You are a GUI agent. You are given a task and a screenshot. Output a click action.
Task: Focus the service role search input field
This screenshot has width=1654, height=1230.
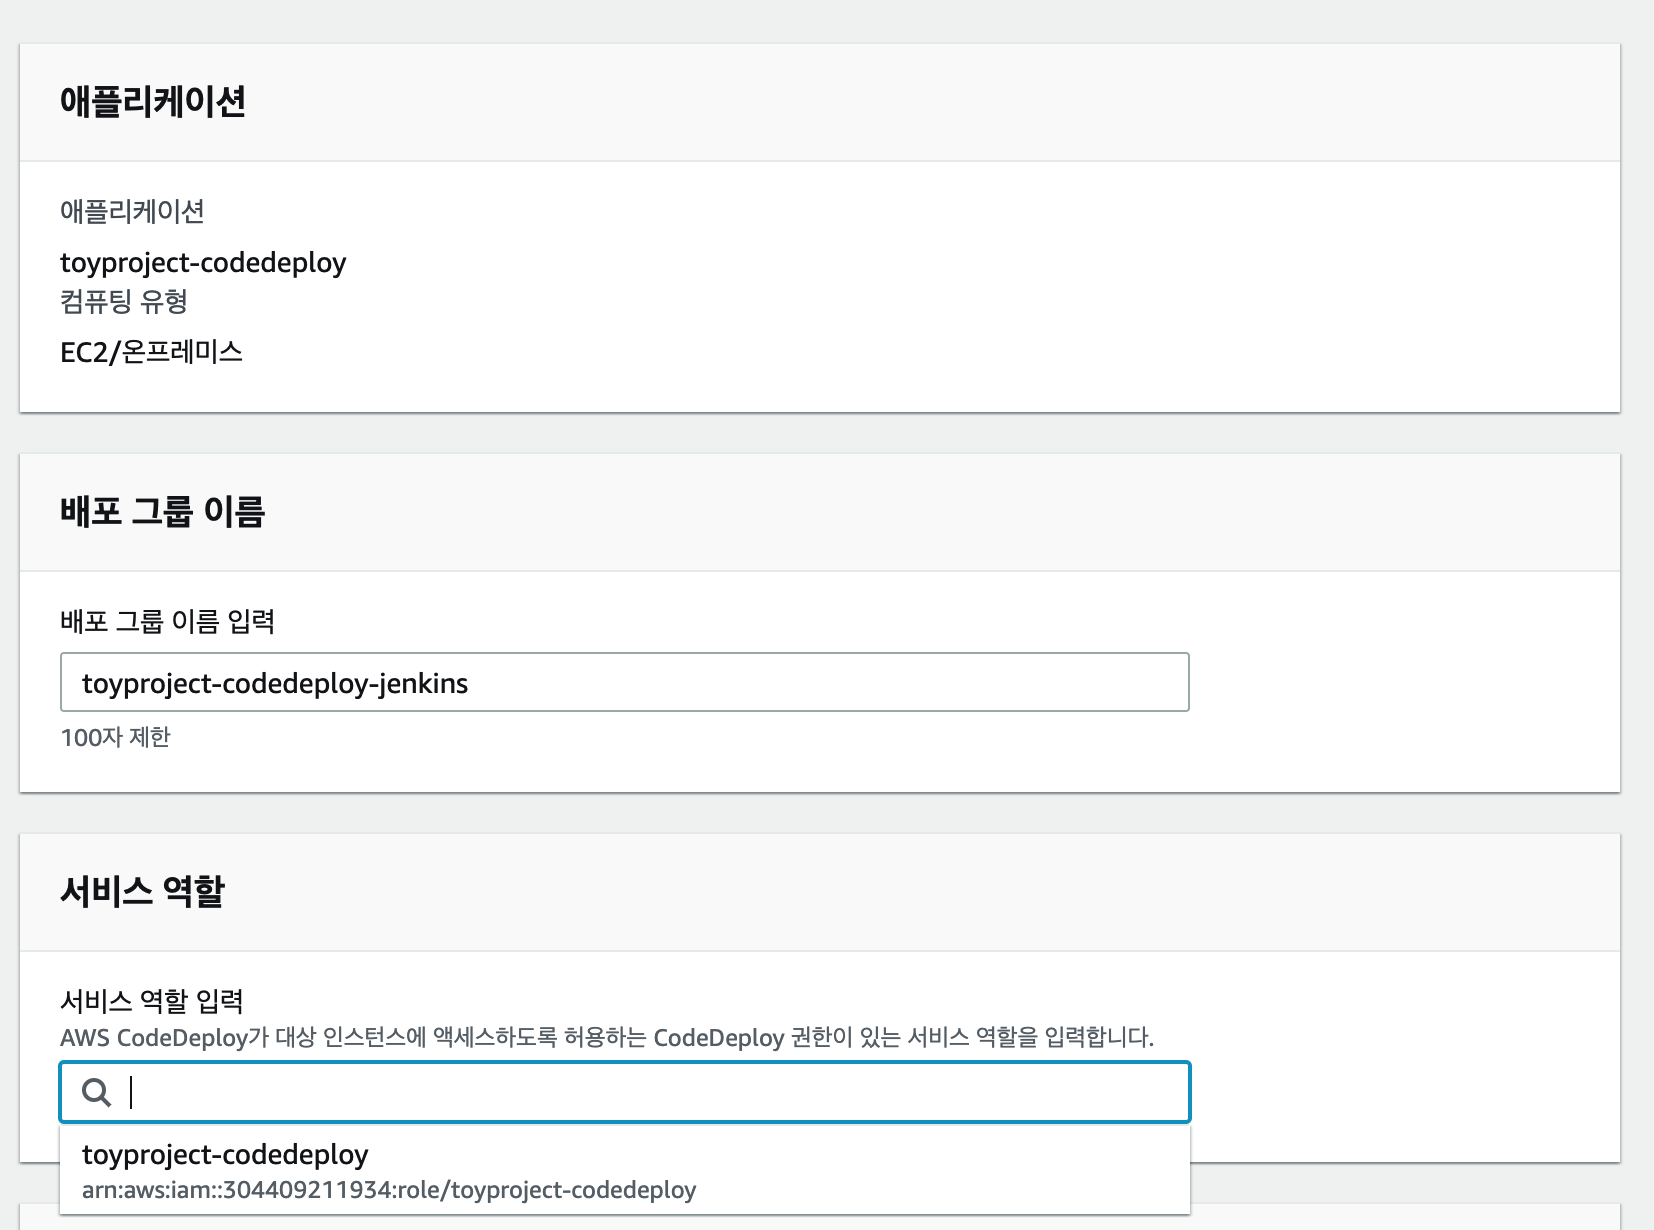coord(625,1092)
